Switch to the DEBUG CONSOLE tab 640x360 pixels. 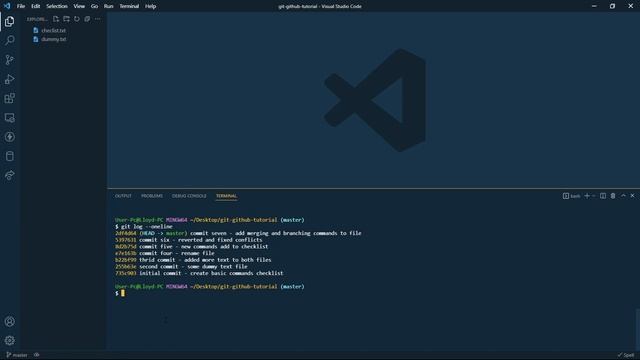point(189,196)
